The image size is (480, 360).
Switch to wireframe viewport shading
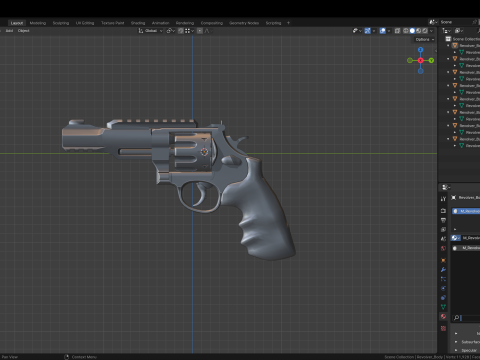tap(406, 31)
